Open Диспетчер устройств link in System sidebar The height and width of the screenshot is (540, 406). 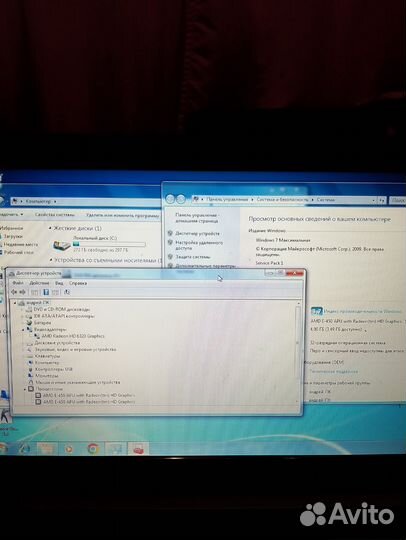[x=197, y=233]
